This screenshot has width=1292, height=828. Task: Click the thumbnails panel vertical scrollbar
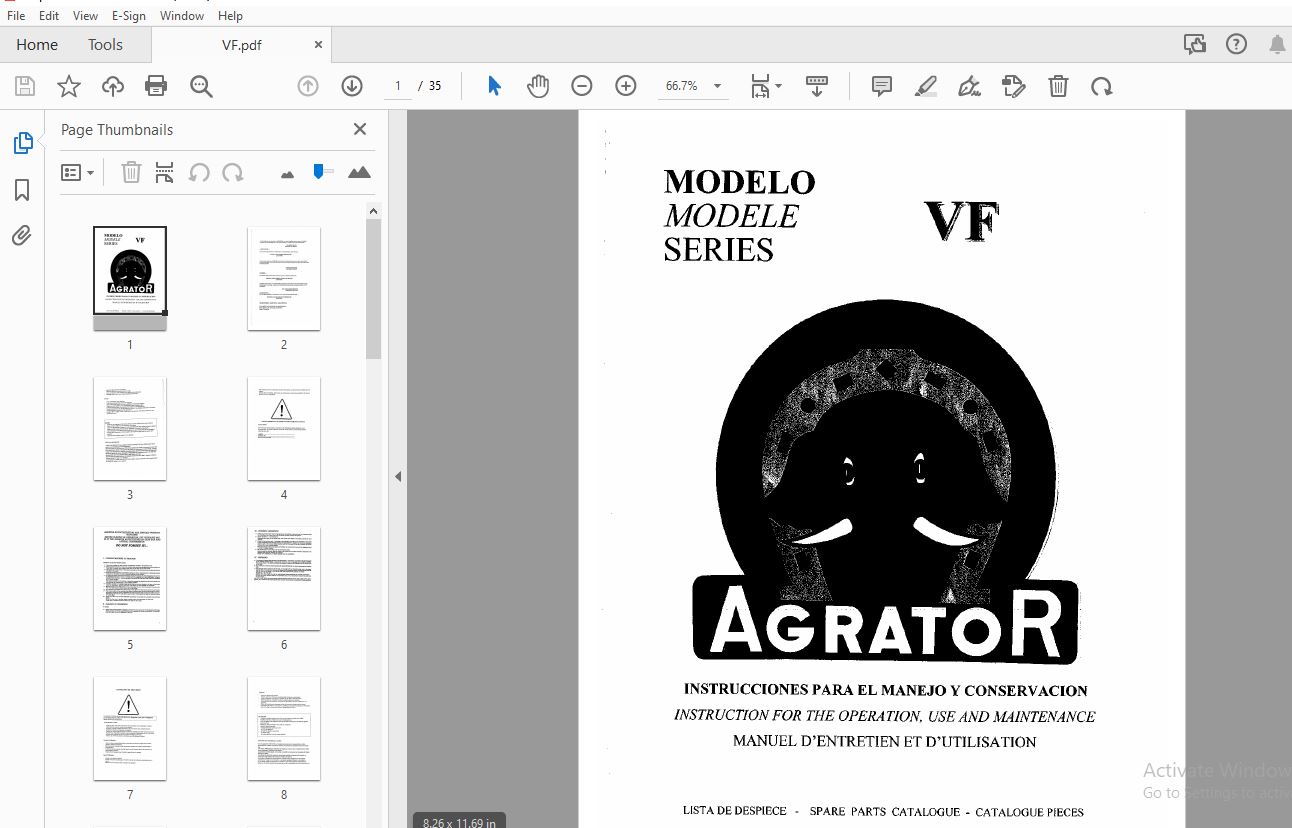tap(374, 289)
